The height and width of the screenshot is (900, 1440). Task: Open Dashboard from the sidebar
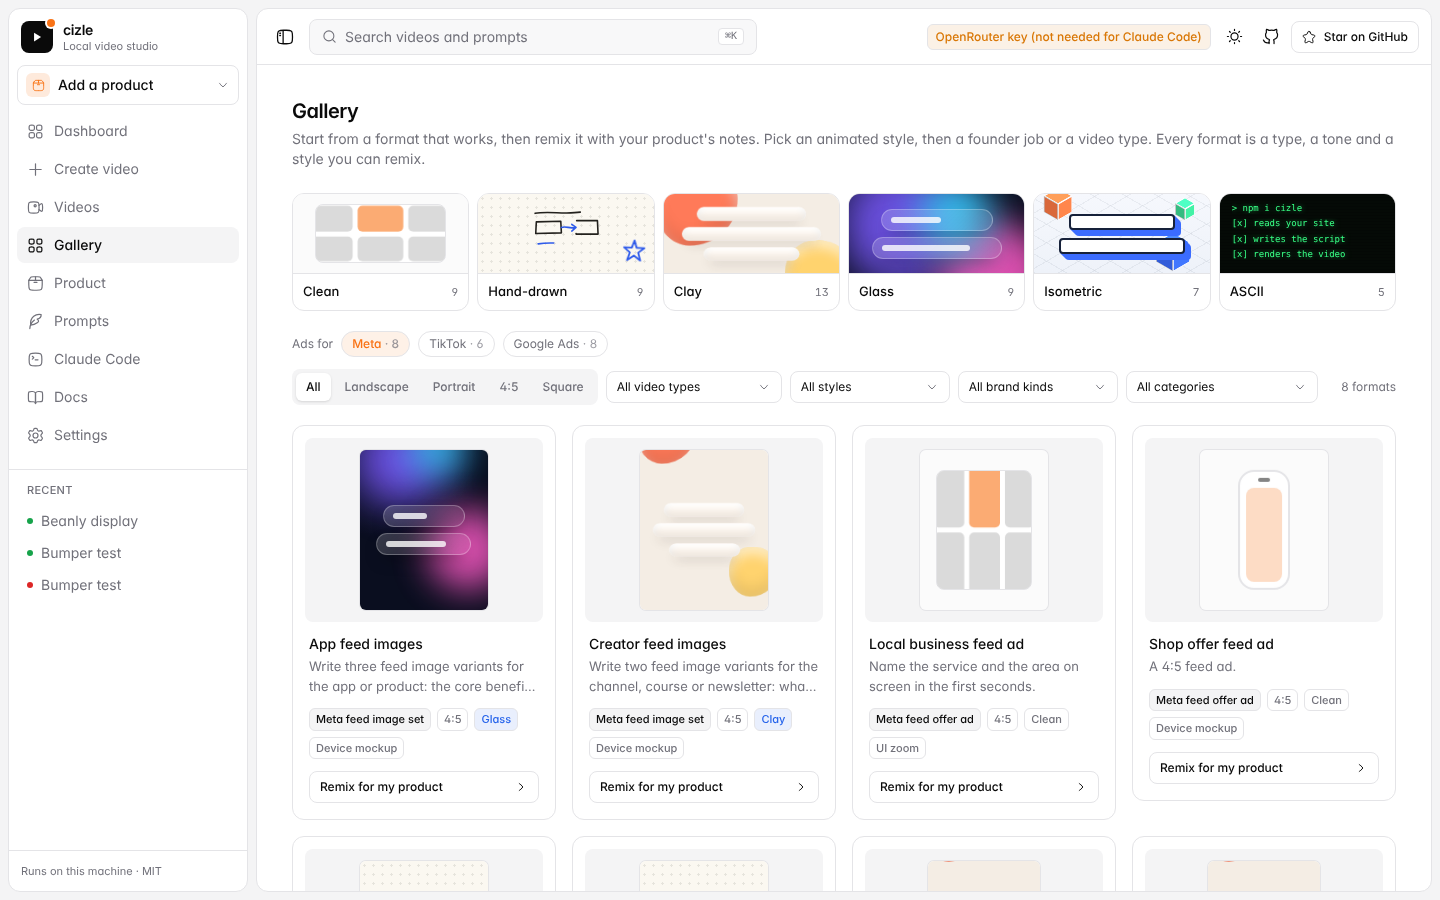[x=128, y=131]
